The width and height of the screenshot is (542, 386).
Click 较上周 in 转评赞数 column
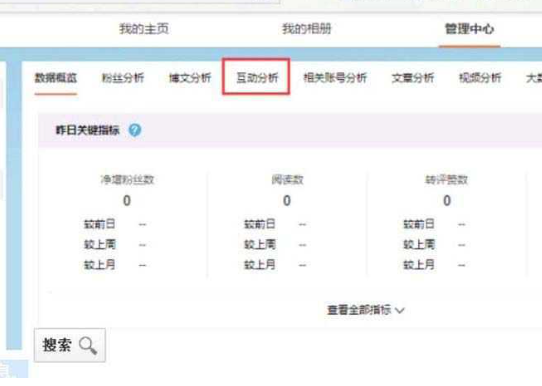[x=419, y=245]
